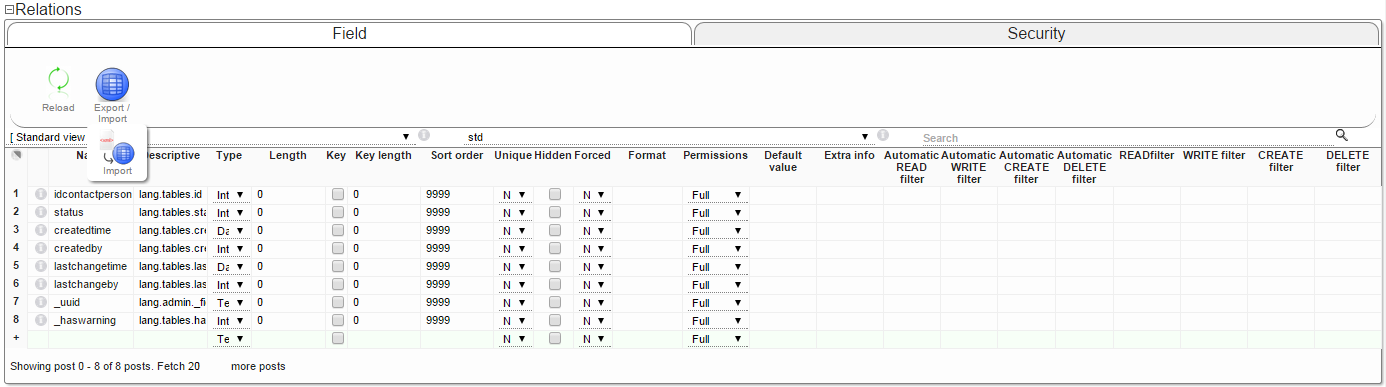This screenshot has width=1386, height=387.
Task: Open info icon for lastchangetime row
Action: (41, 267)
